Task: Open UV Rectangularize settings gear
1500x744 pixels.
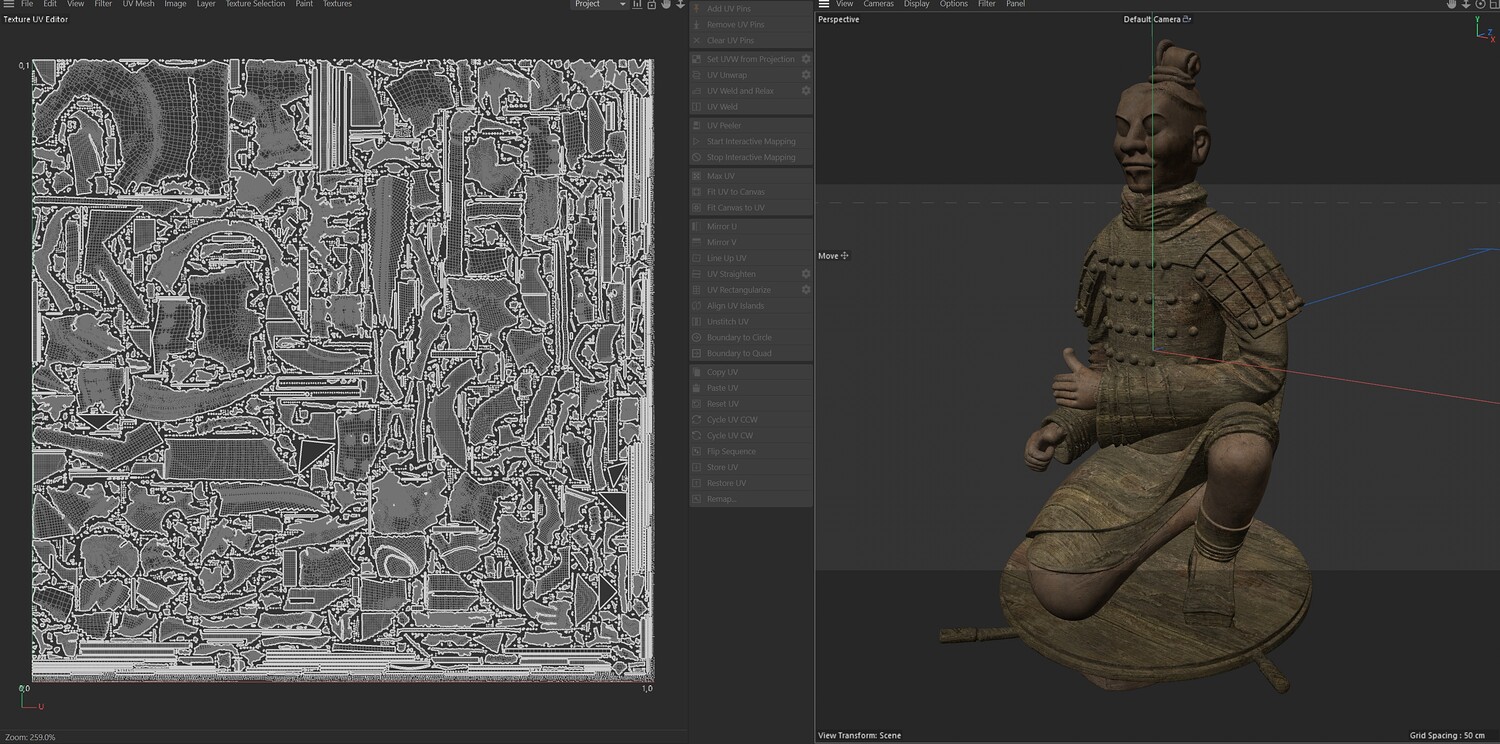Action: pos(806,290)
